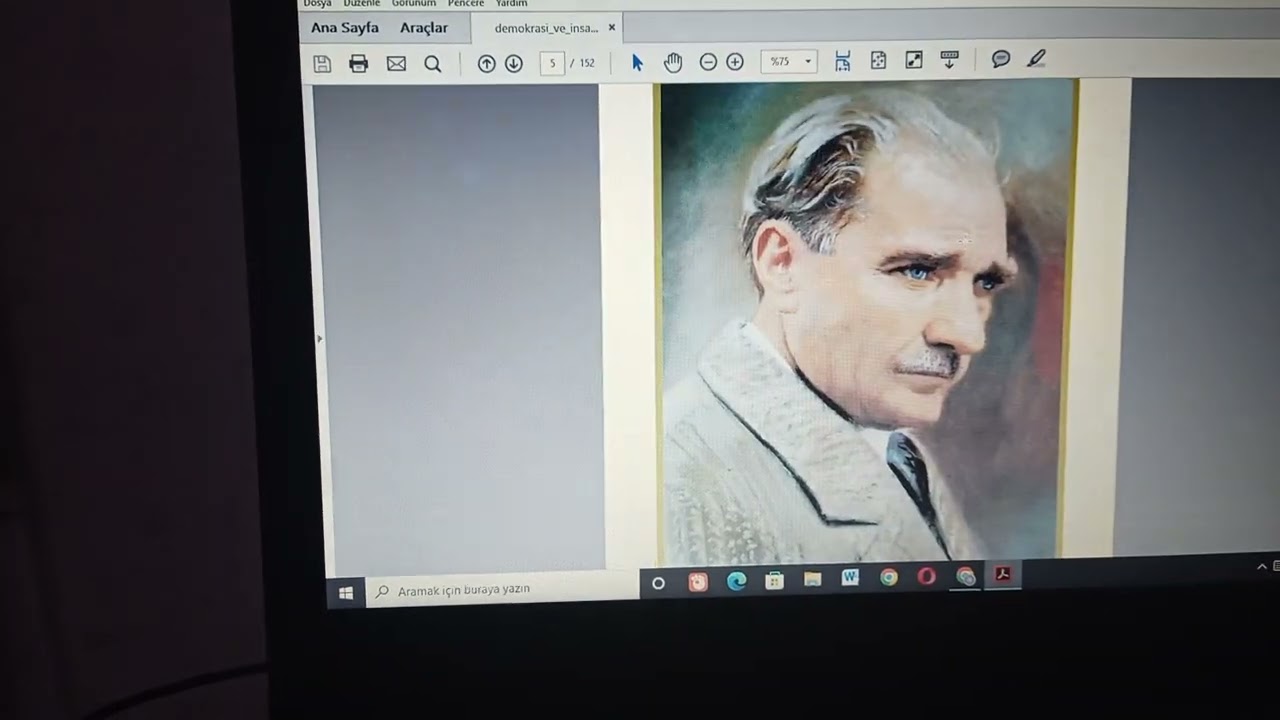Image resolution: width=1280 pixels, height=720 pixels.
Task: Select the demokrasi_ve_insa... document tab
Action: click(x=546, y=28)
